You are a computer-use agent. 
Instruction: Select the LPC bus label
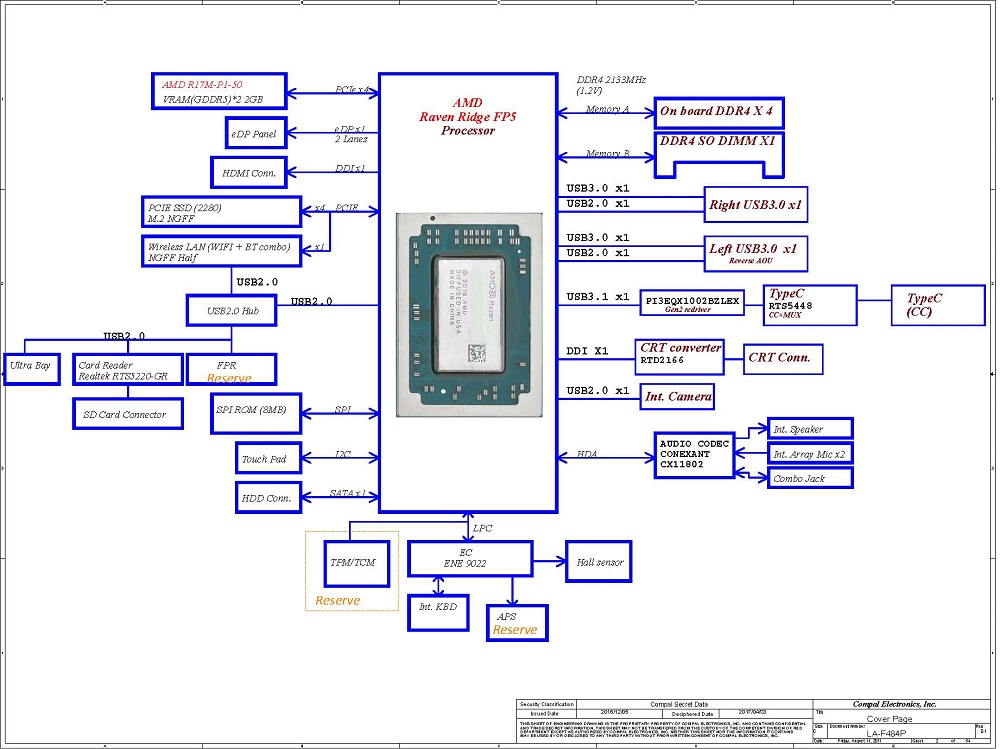(483, 528)
